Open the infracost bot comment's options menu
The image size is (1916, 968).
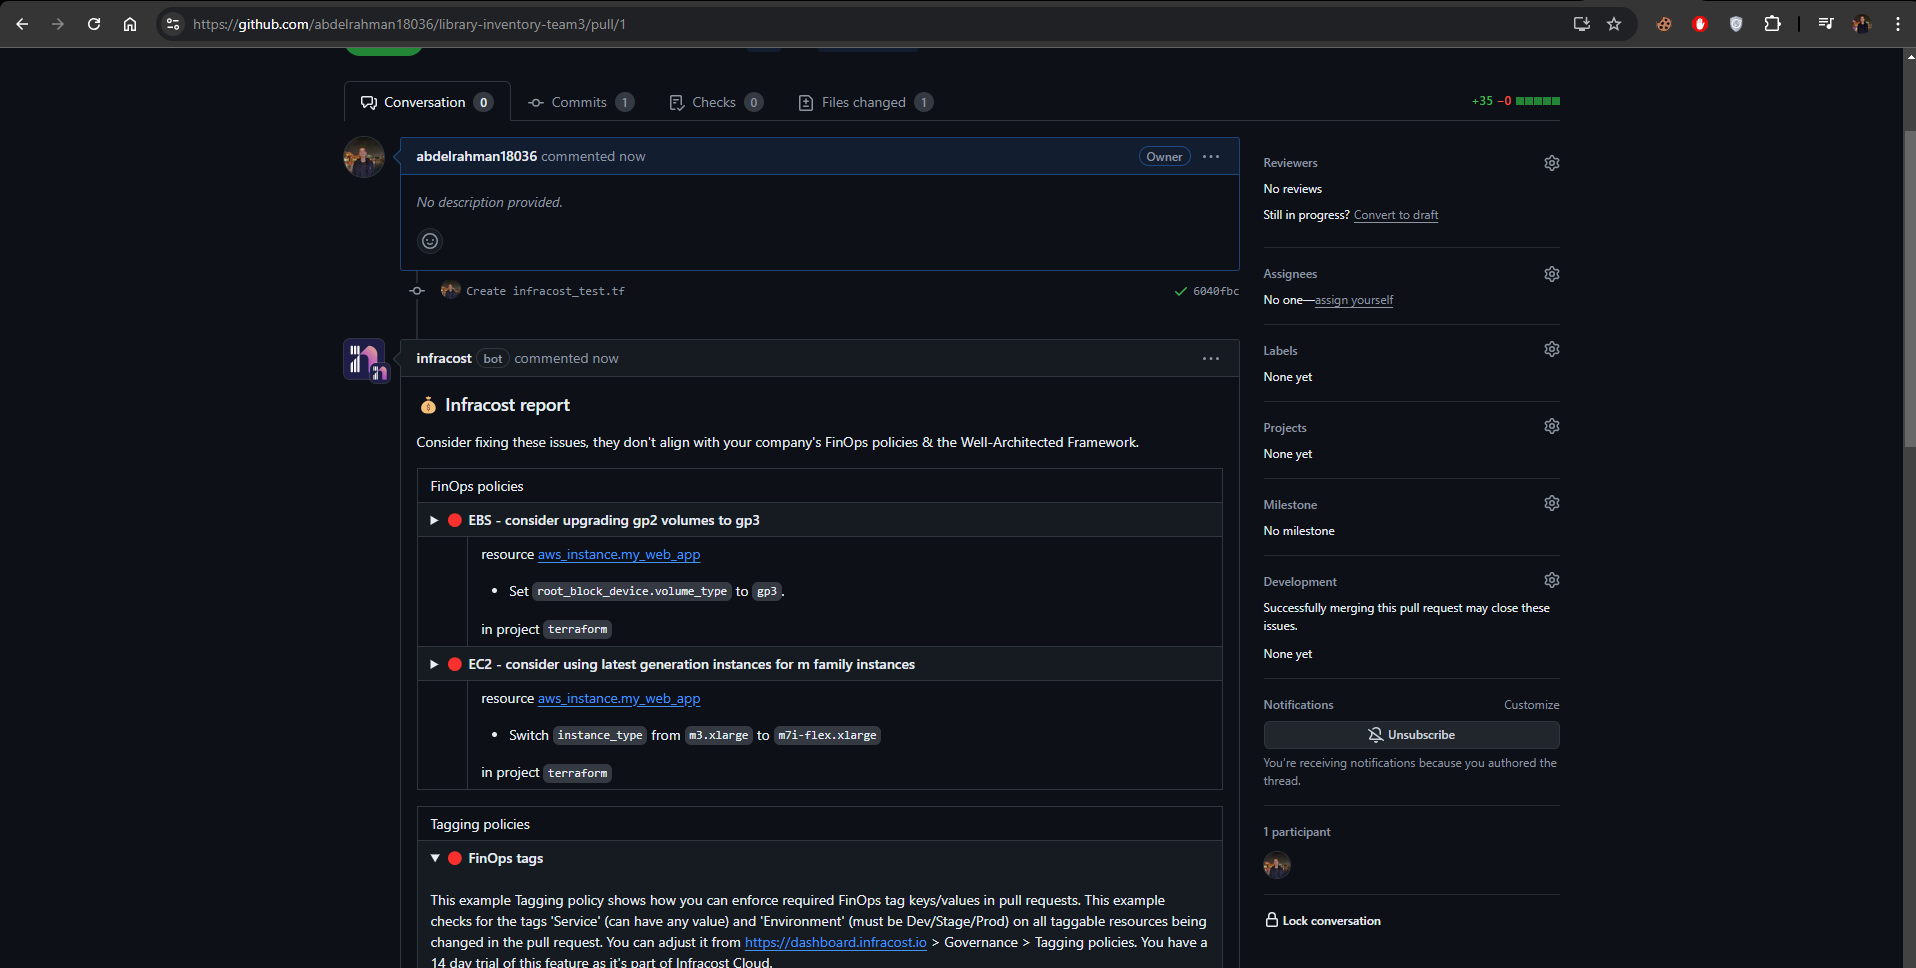pos(1211,359)
